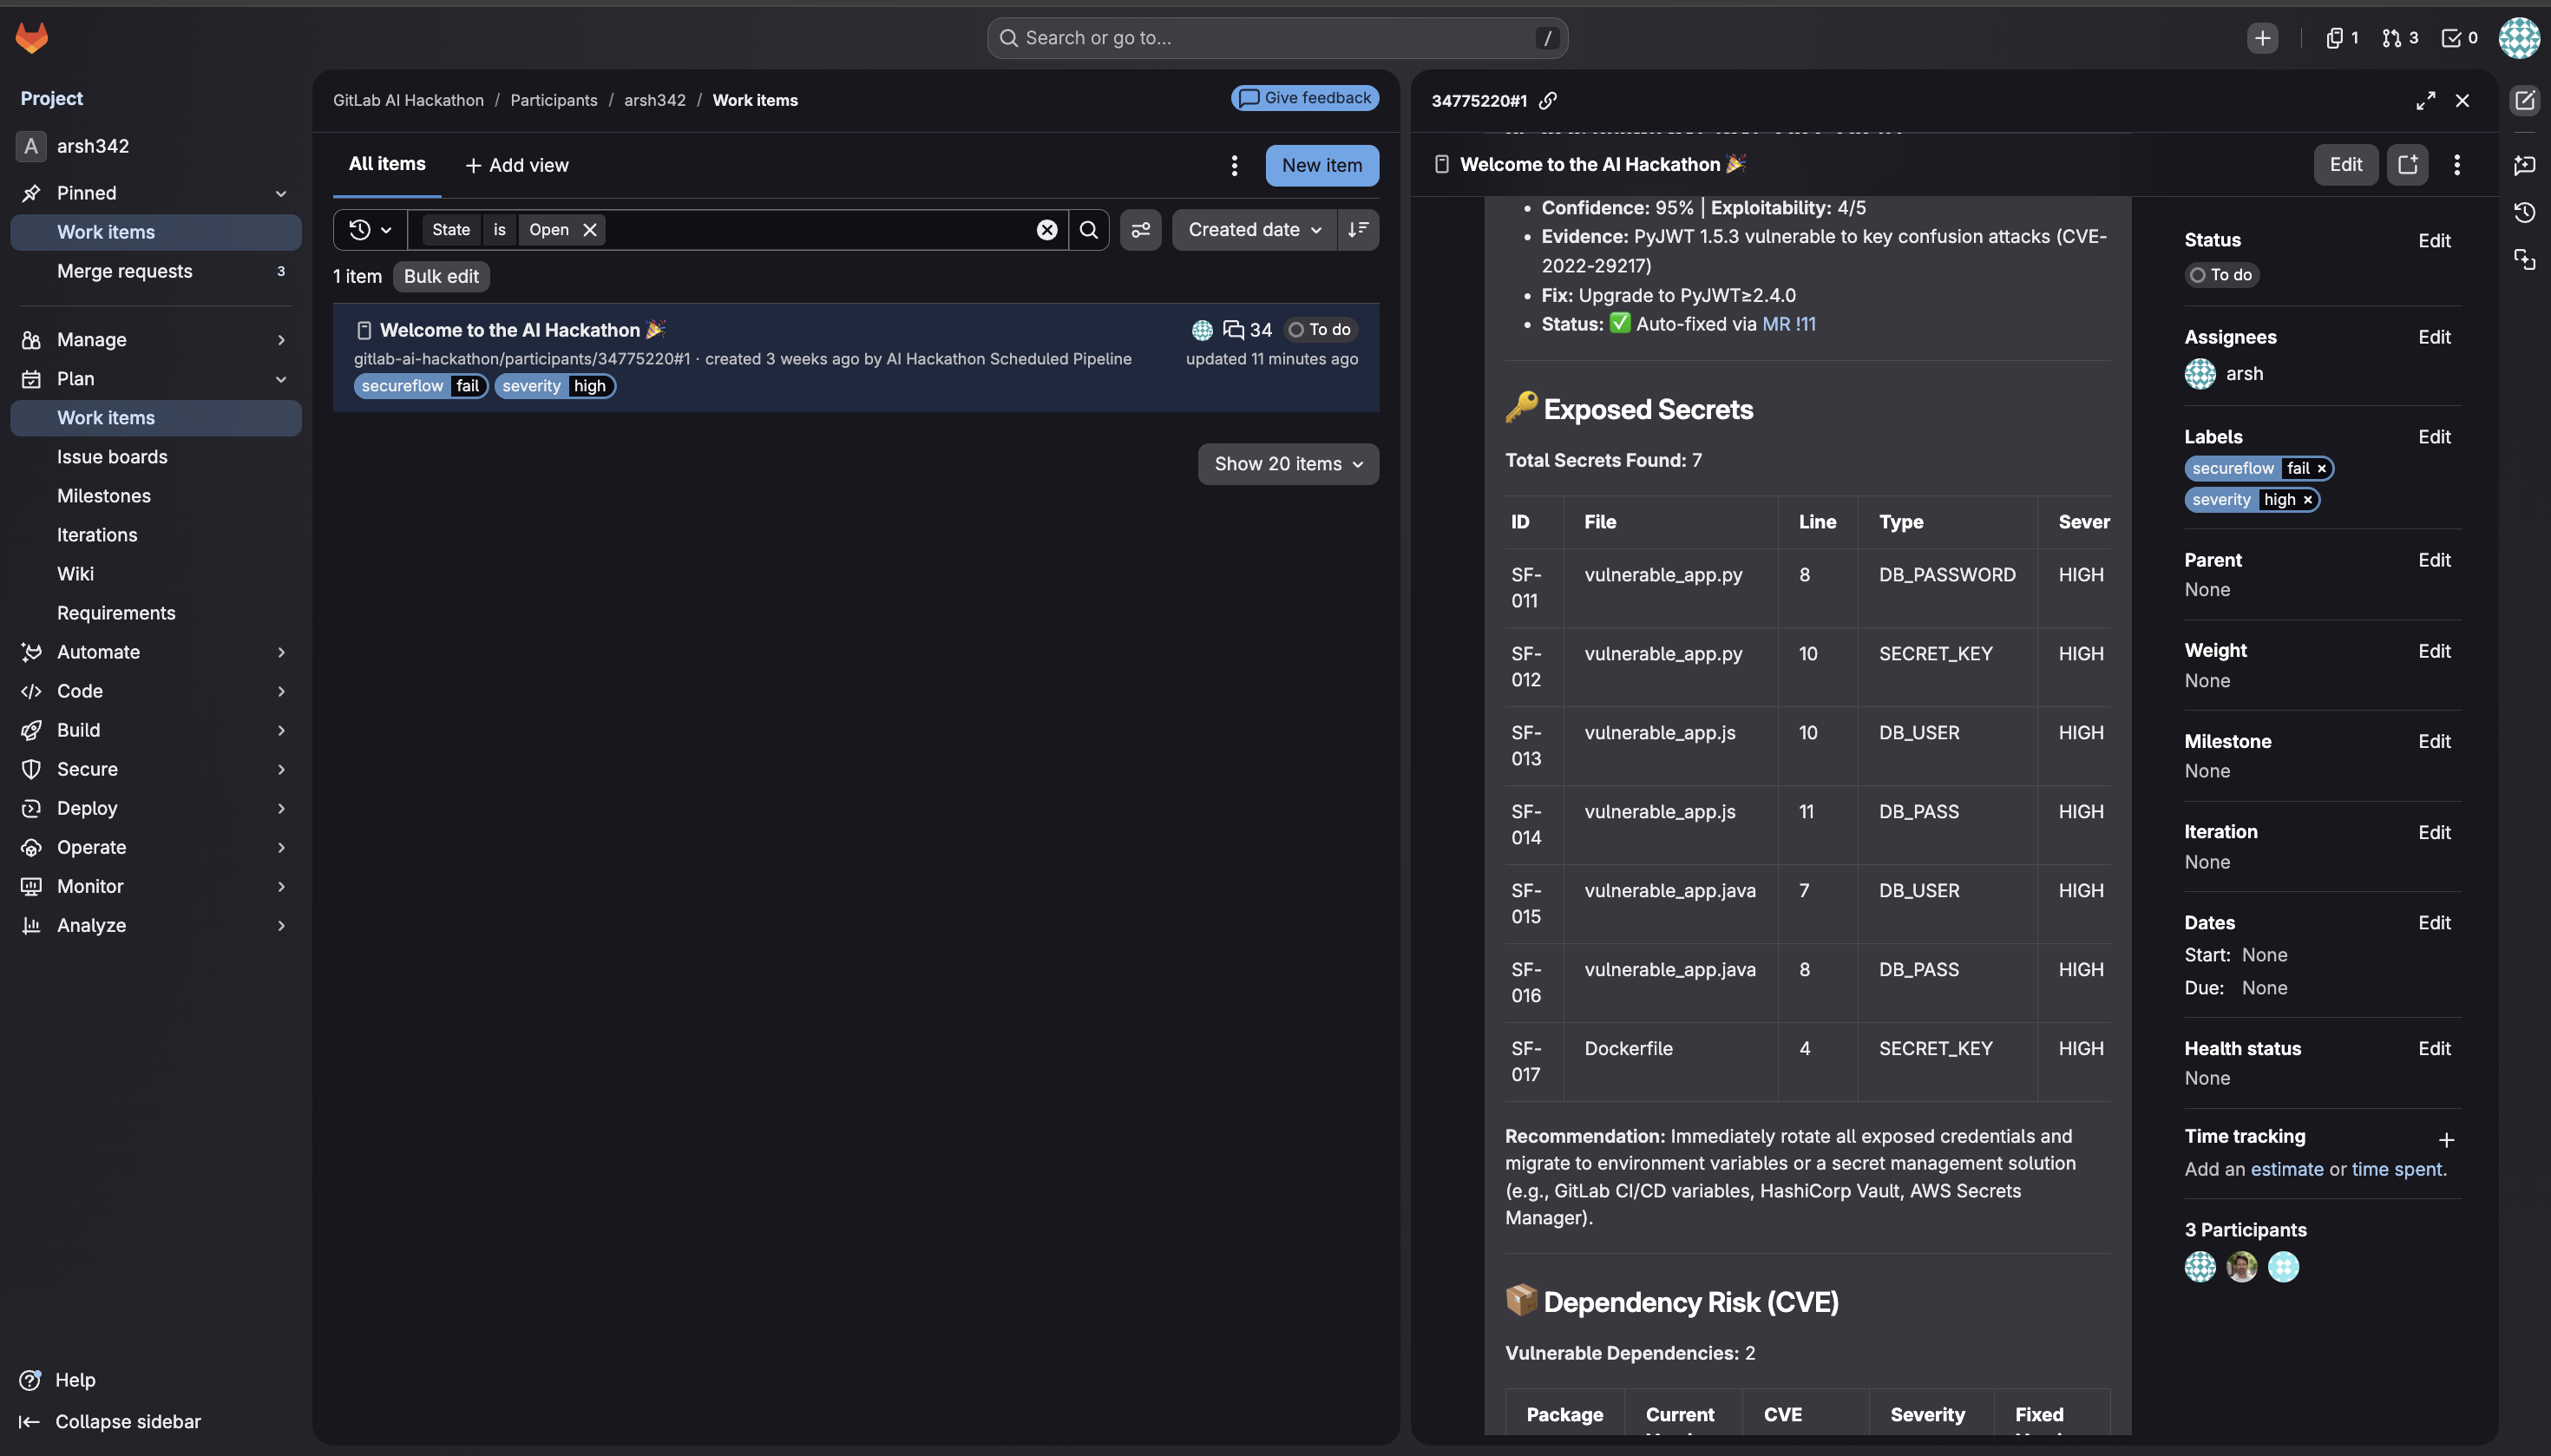This screenshot has width=2551, height=1456.
Task: Open the MR !11 link
Action: (x=1788, y=324)
